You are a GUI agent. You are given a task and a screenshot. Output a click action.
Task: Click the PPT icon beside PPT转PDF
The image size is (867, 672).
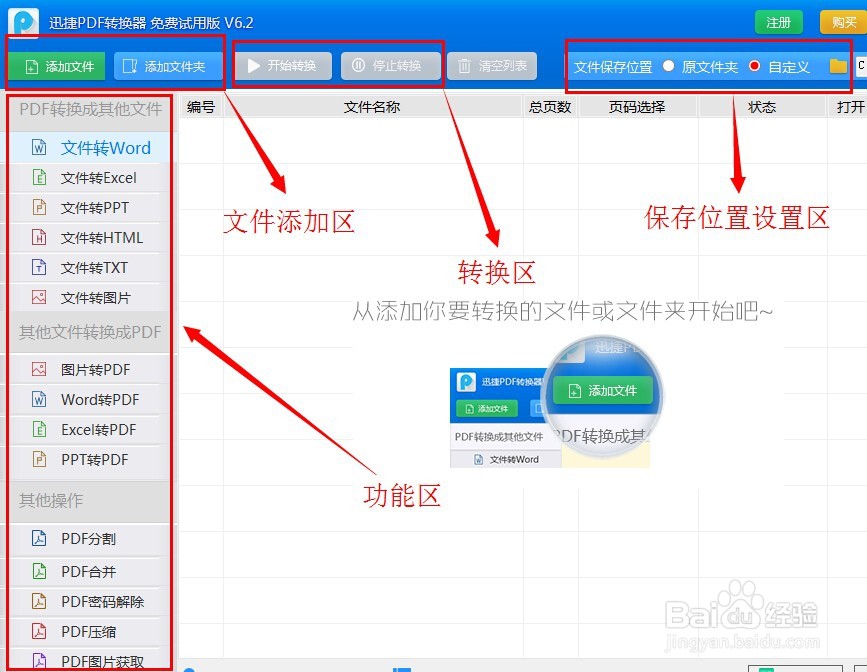coord(39,459)
